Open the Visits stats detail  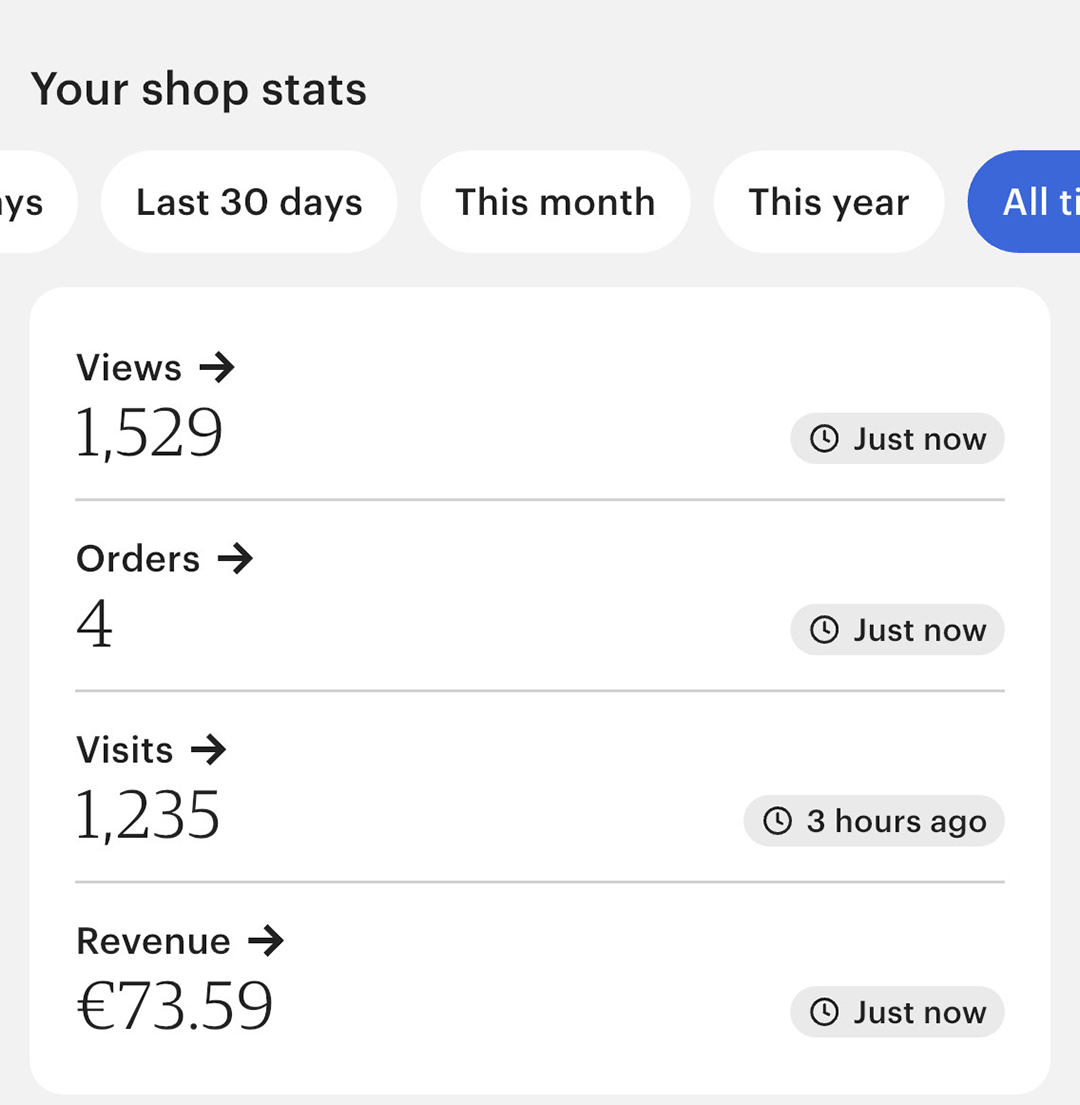click(x=151, y=750)
